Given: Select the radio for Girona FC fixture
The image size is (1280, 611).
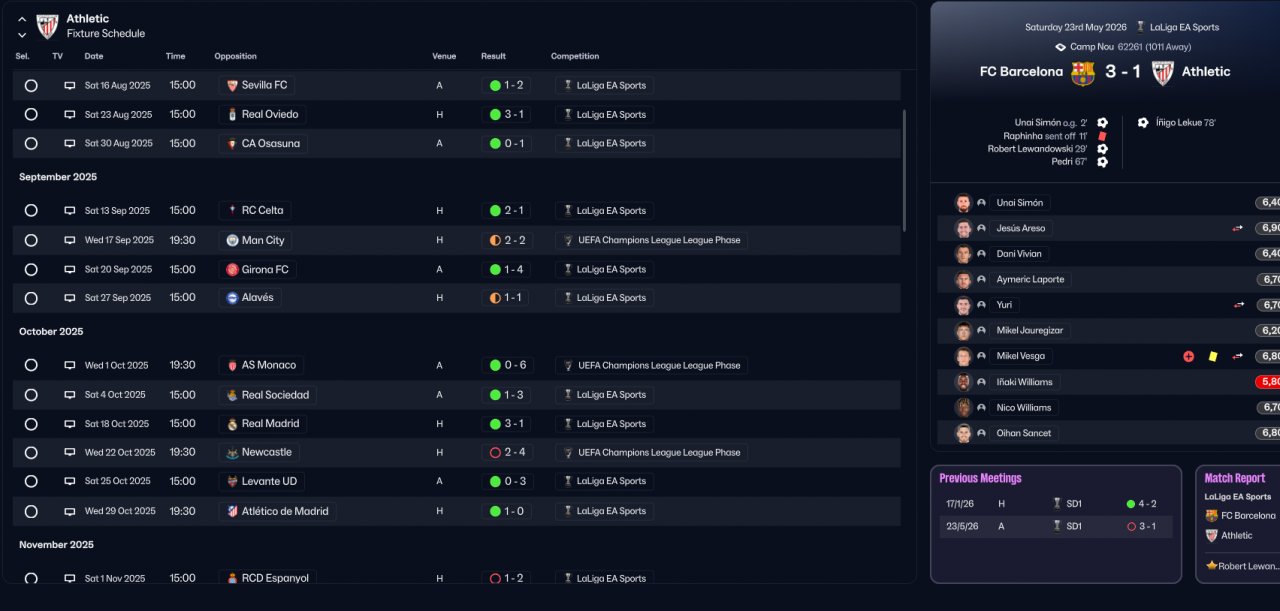Looking at the screenshot, I should 31,270.
